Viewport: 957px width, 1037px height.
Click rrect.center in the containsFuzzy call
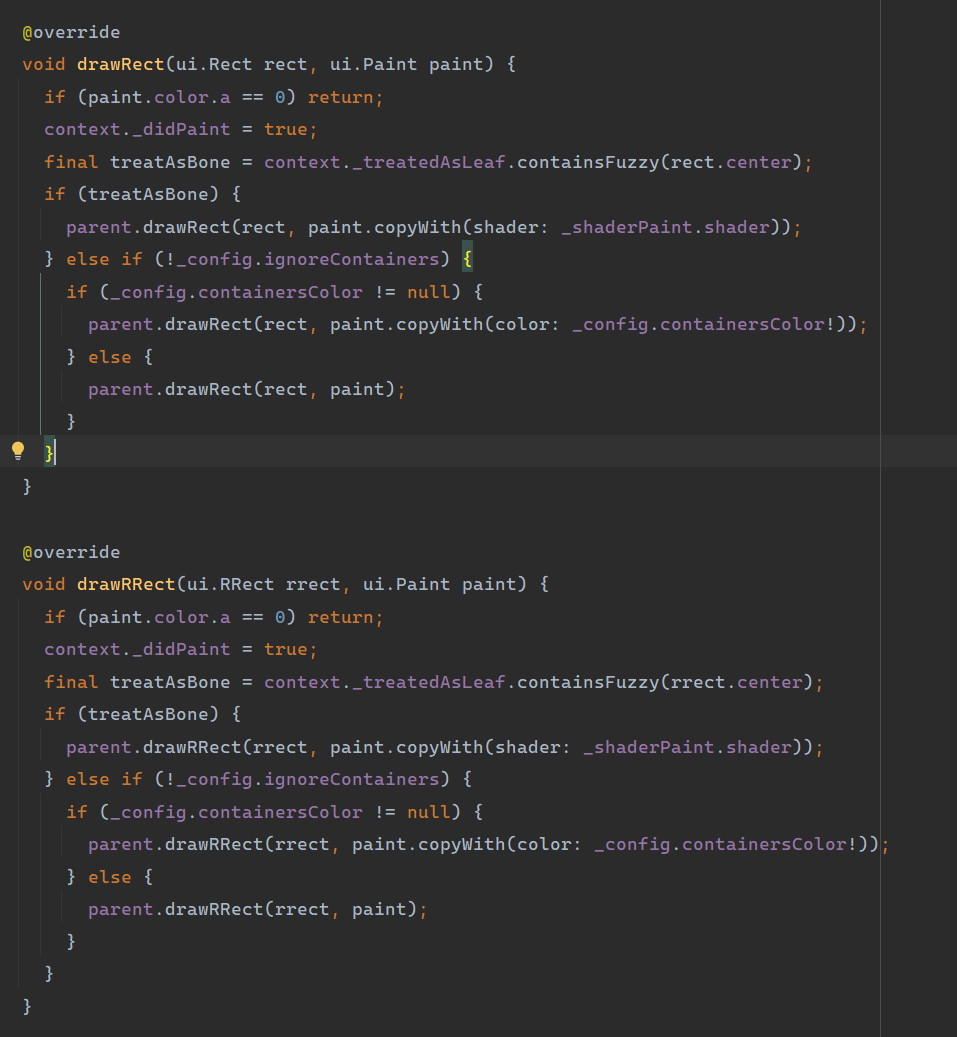(737, 682)
